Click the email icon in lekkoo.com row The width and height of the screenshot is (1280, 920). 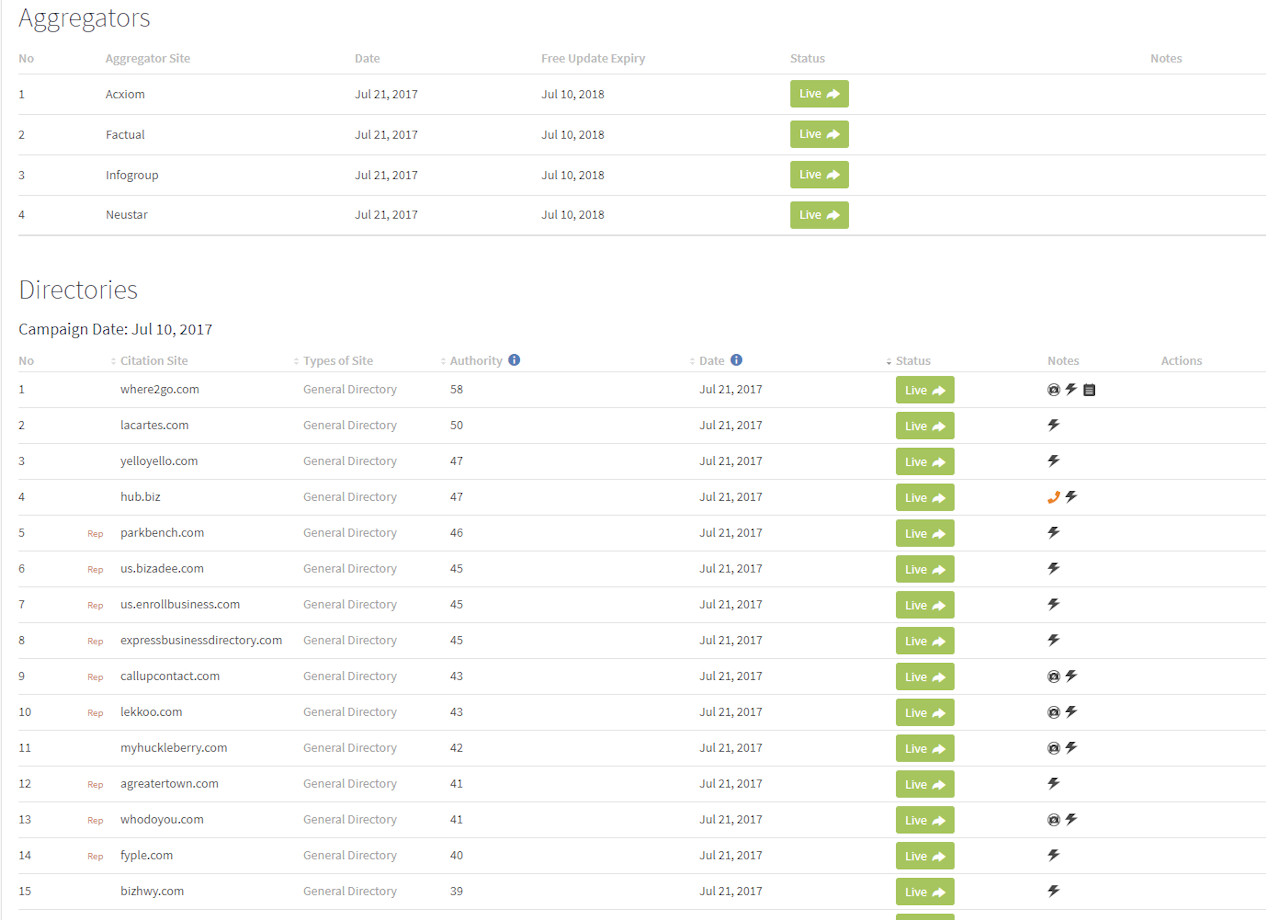(1053, 712)
